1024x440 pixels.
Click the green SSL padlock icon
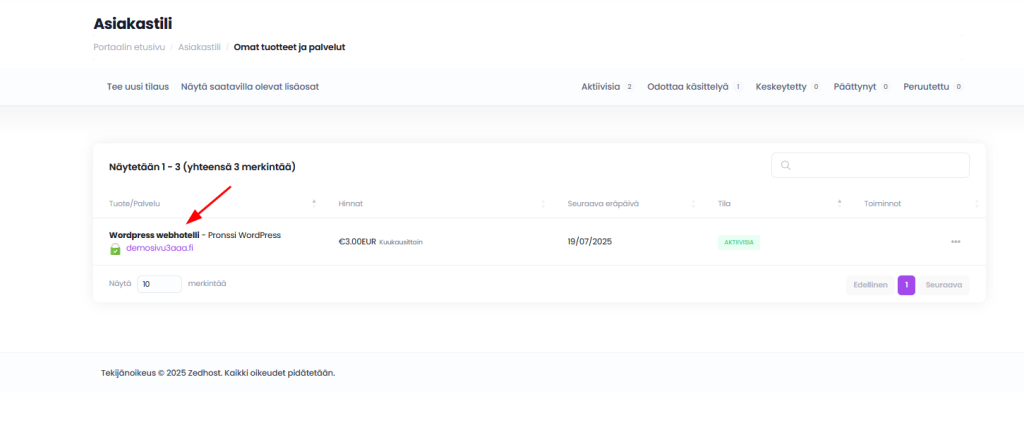click(x=115, y=248)
